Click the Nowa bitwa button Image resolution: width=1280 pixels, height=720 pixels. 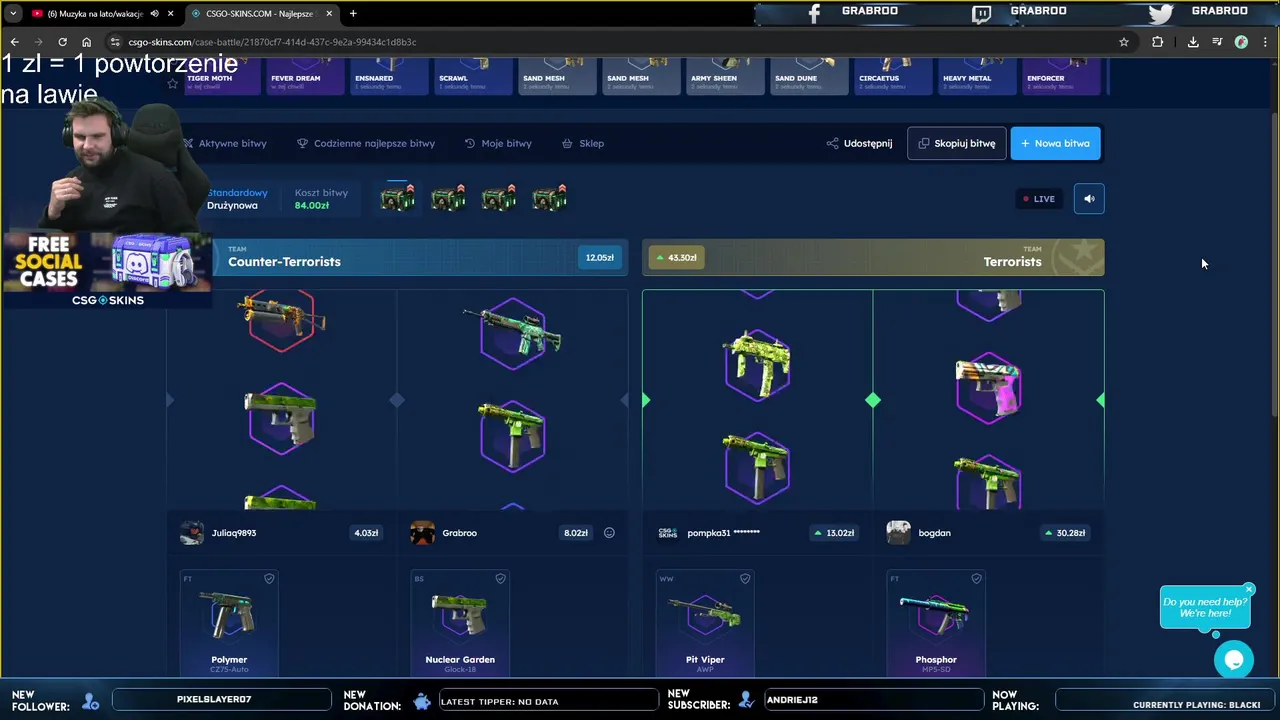tap(1055, 143)
